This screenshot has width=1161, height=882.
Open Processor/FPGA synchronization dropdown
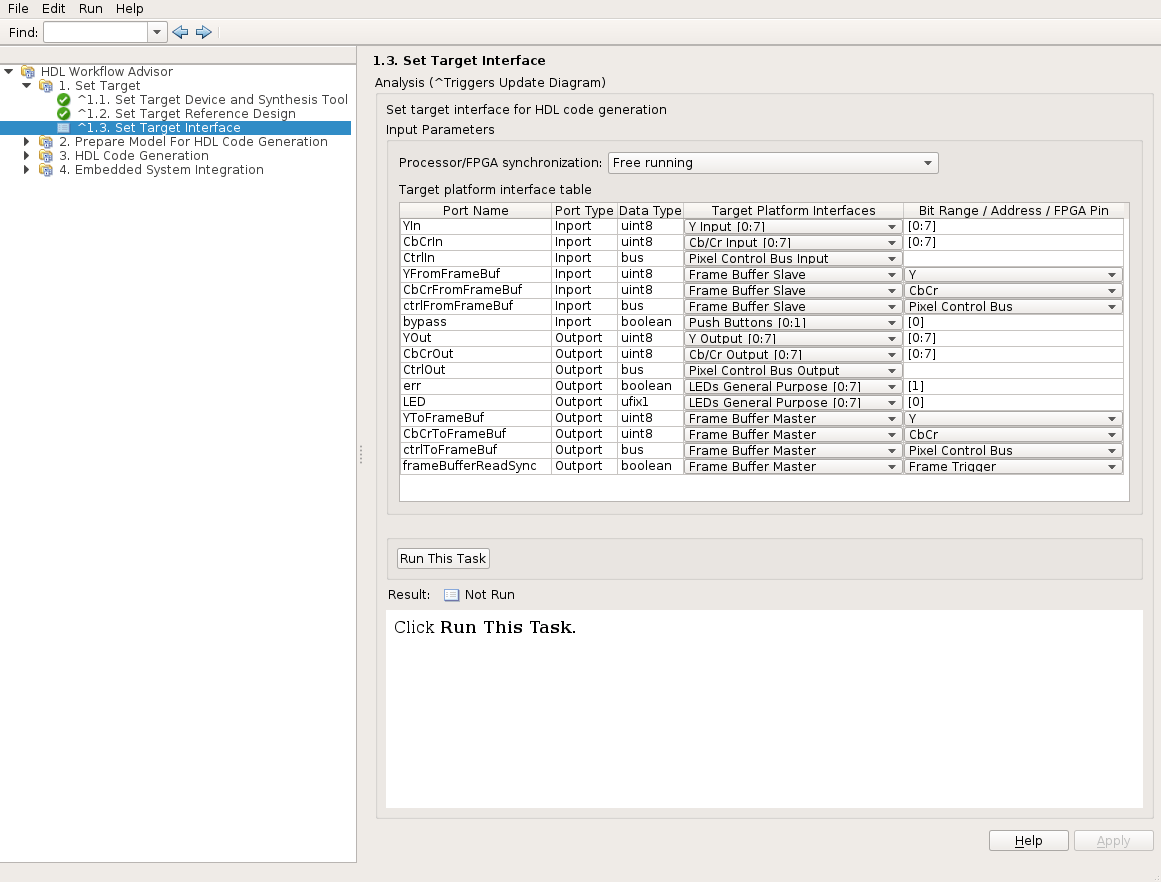click(772, 163)
